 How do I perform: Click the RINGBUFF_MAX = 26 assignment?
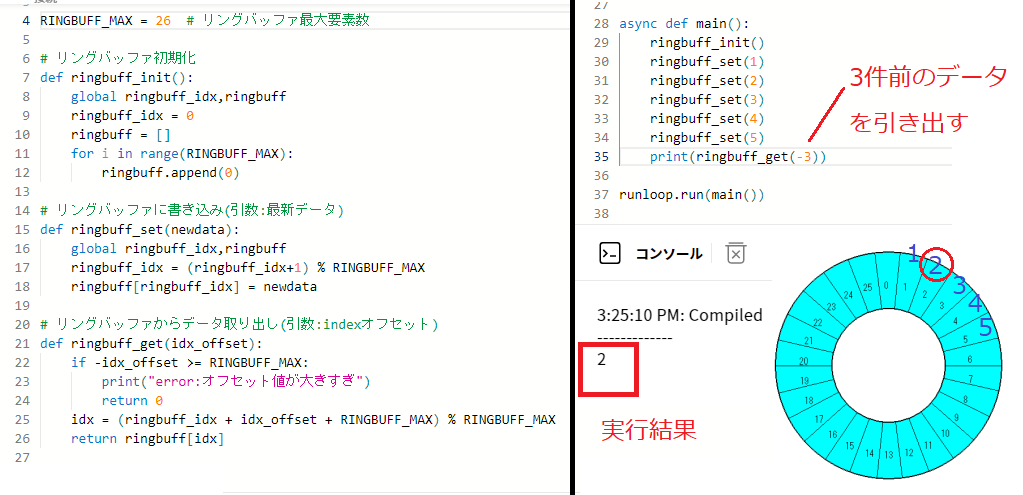98,21
